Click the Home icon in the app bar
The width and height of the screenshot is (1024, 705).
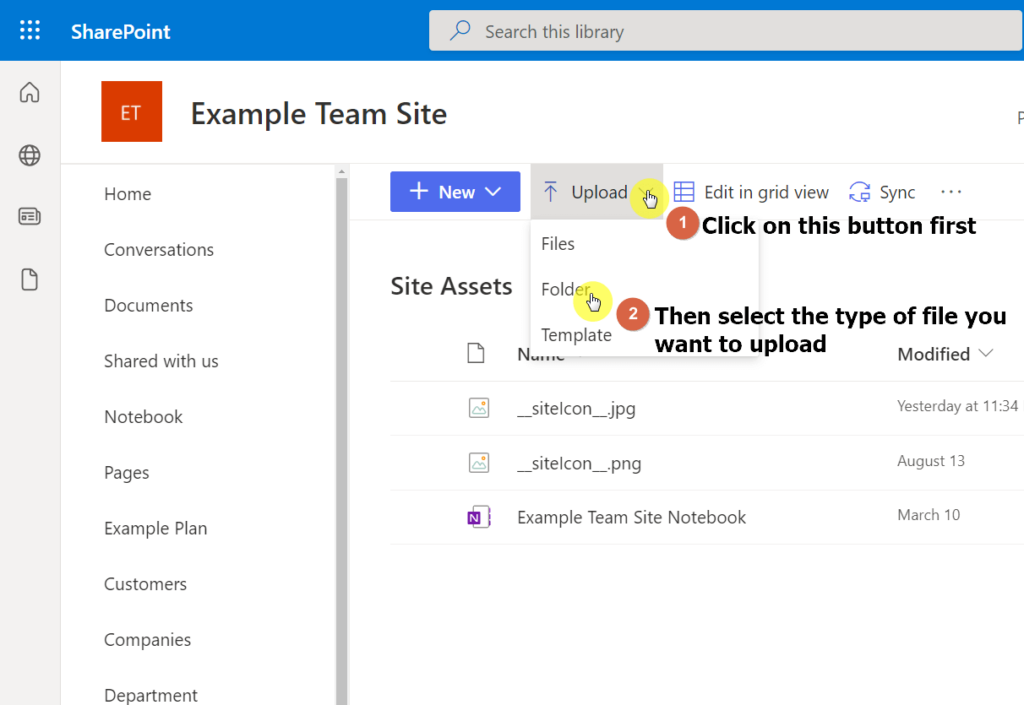pos(29,93)
